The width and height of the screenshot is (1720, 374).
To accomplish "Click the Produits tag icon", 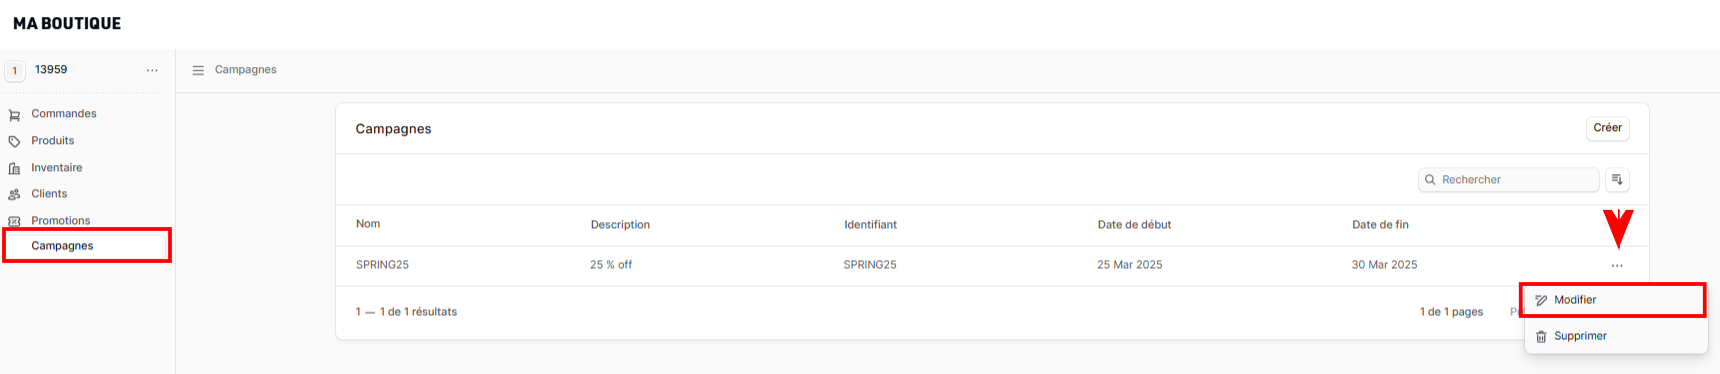I will (x=14, y=141).
